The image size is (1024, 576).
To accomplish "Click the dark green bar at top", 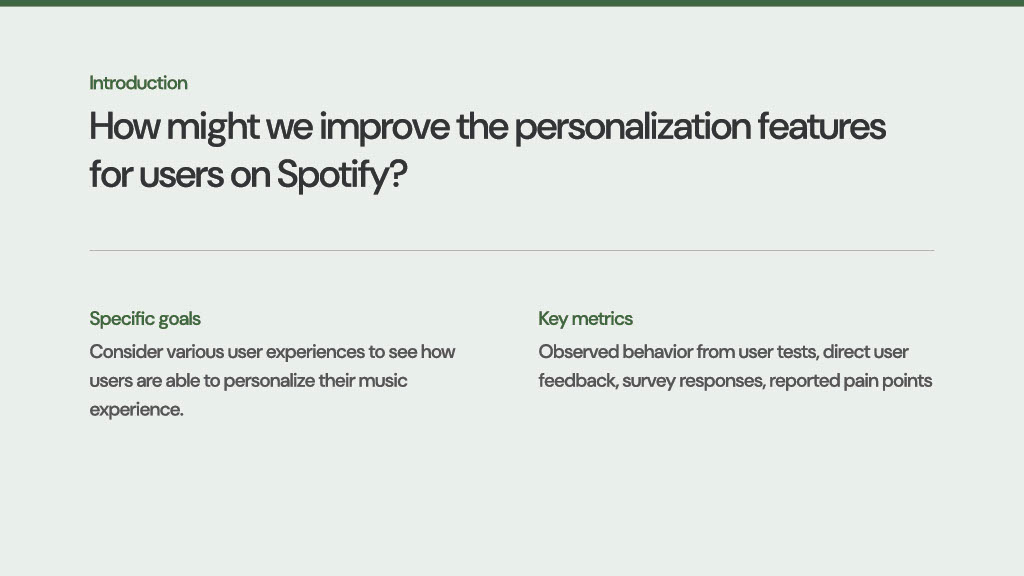I will tap(512, 3).
